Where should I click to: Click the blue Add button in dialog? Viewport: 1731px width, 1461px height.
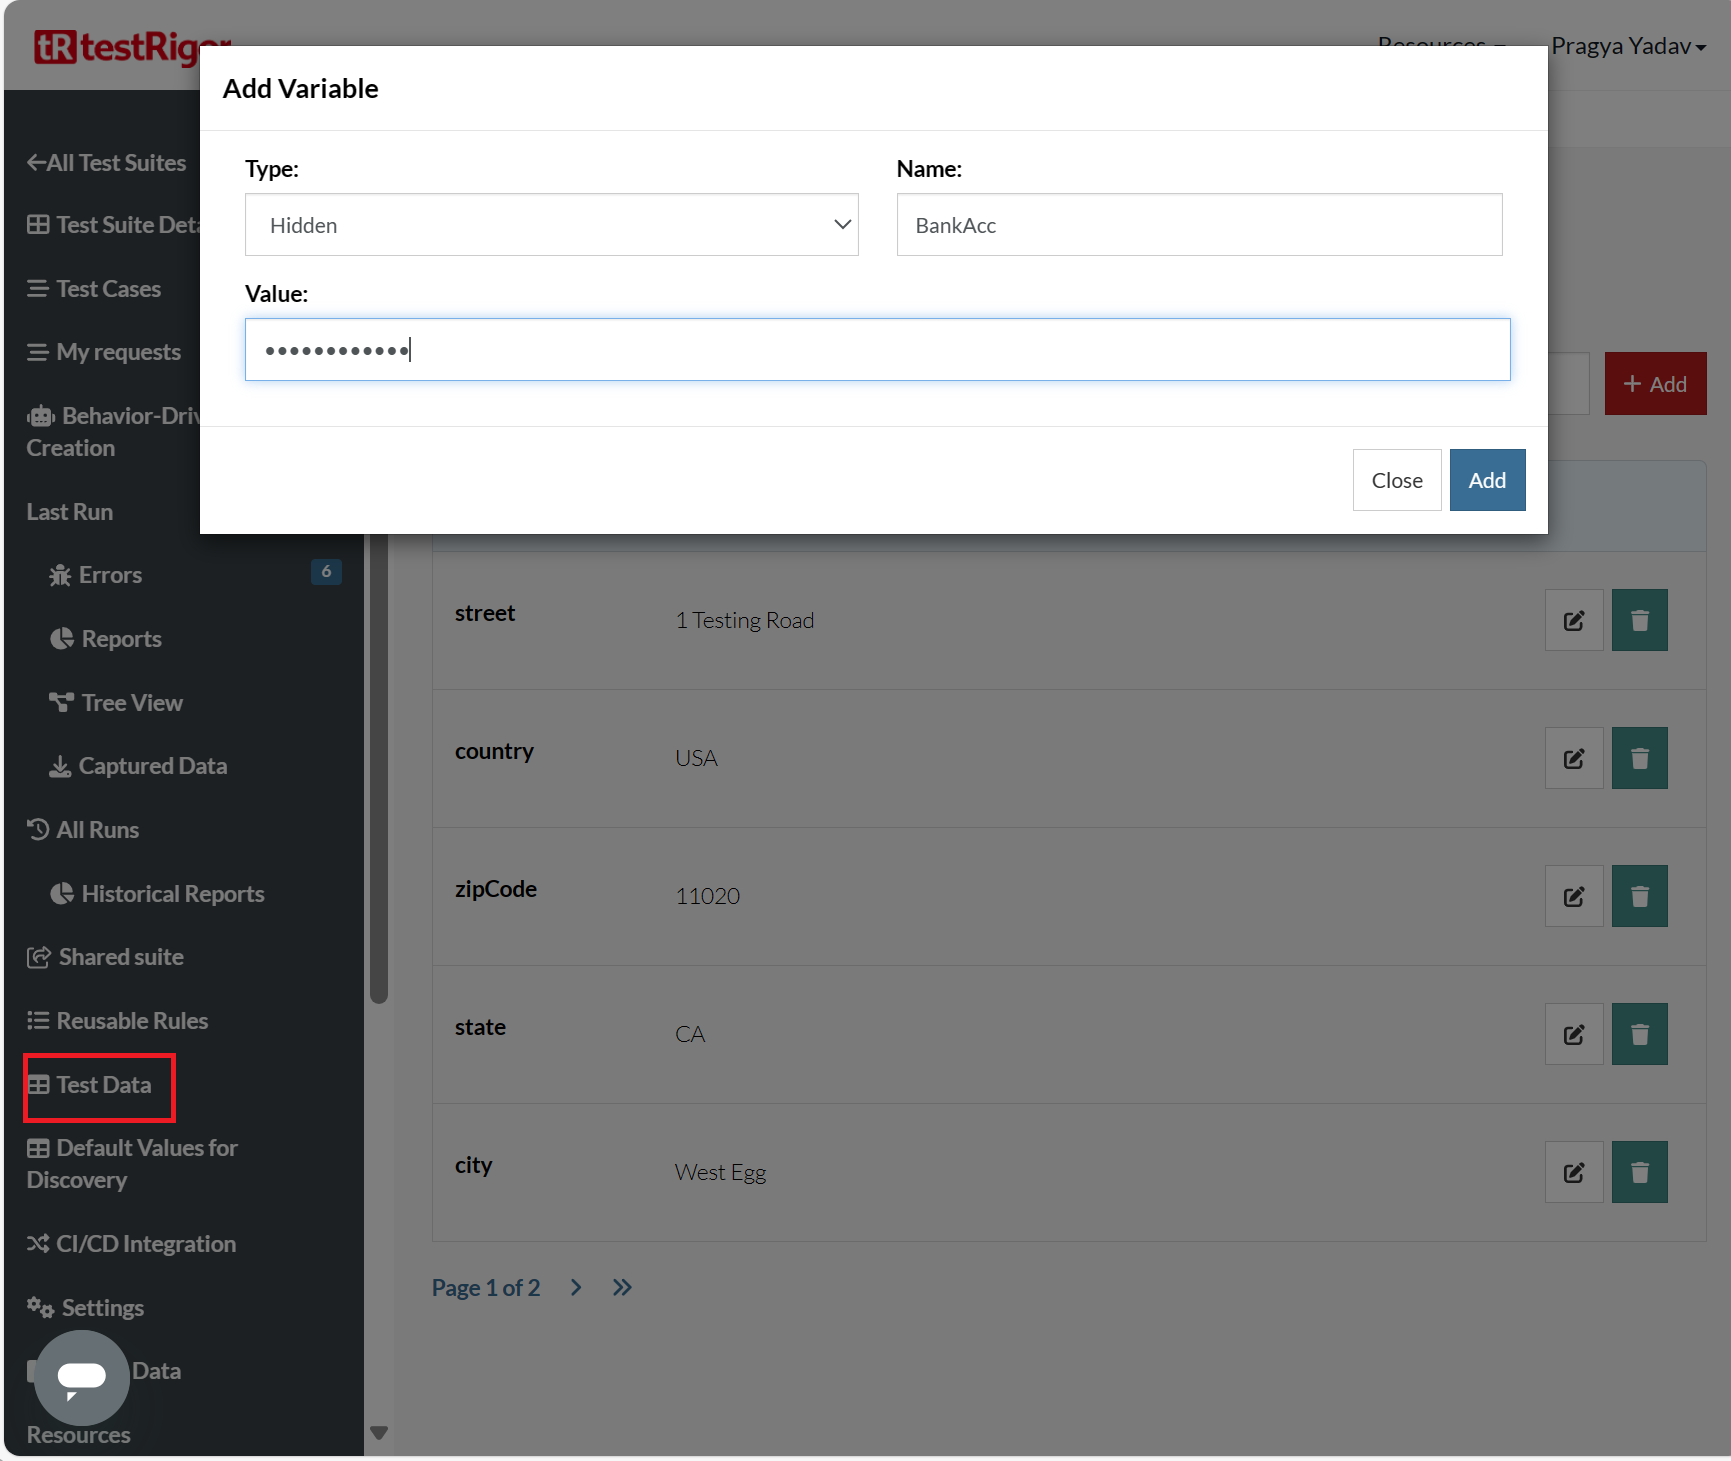point(1486,480)
